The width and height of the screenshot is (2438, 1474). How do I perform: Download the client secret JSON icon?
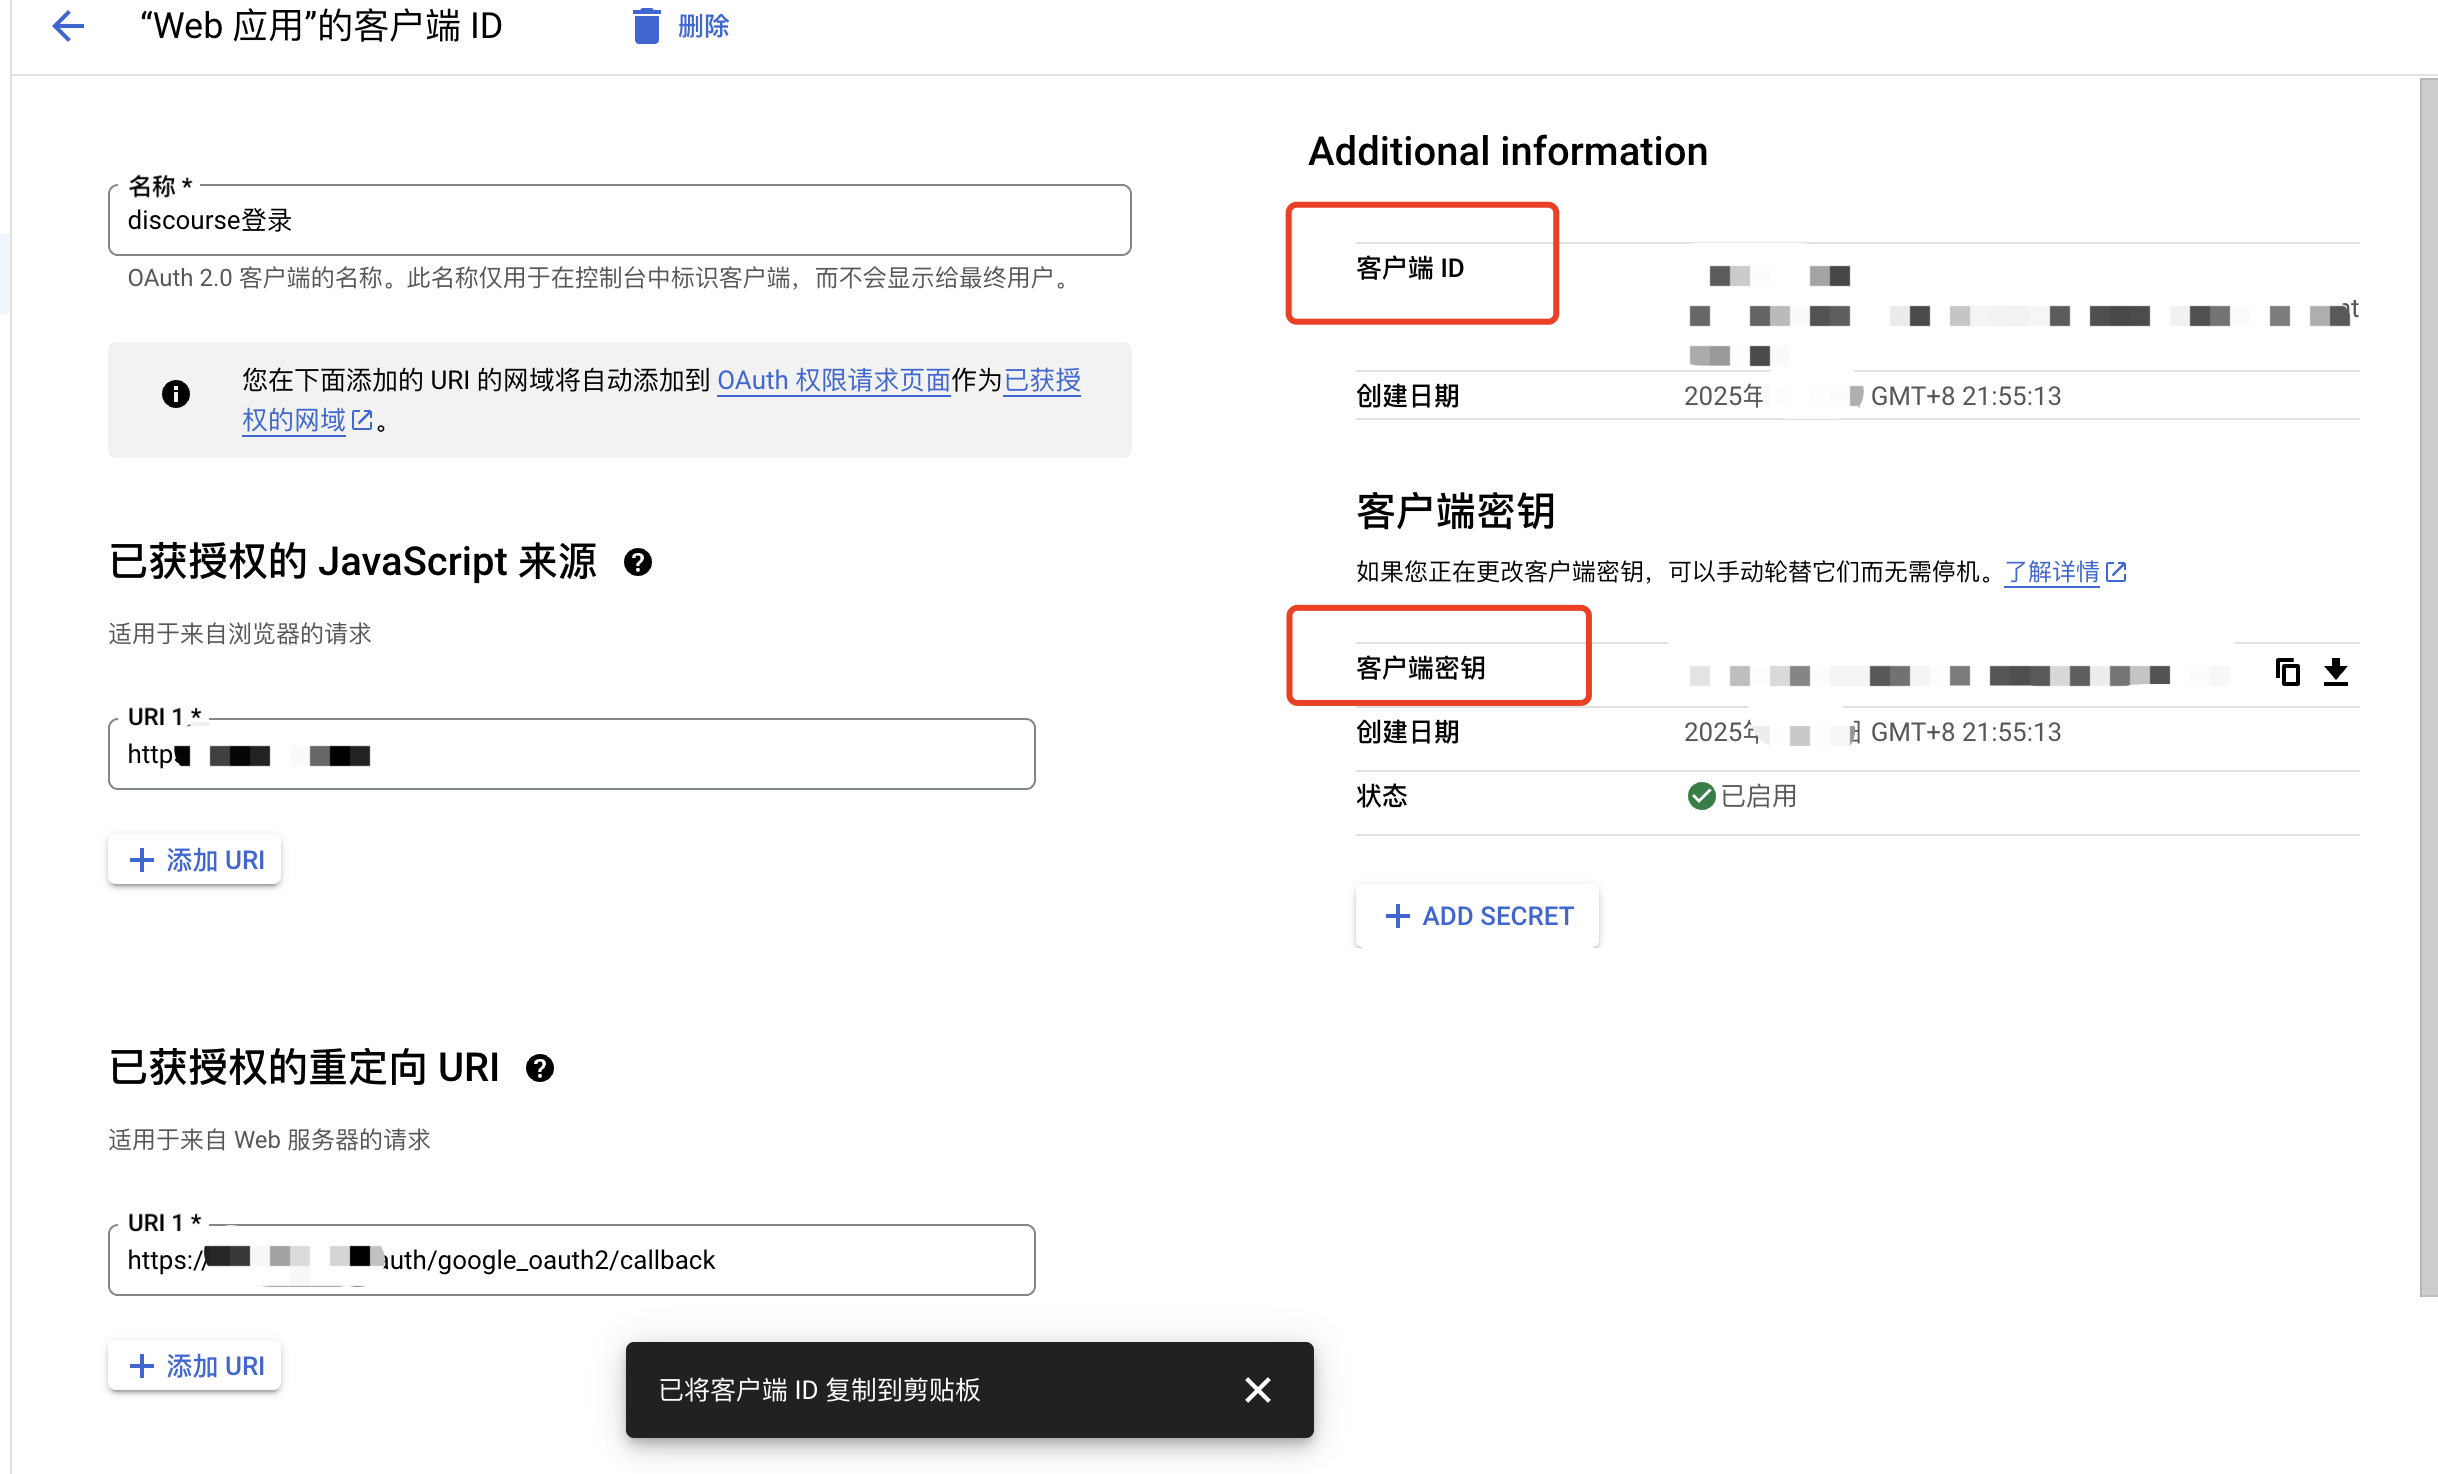point(2336,671)
